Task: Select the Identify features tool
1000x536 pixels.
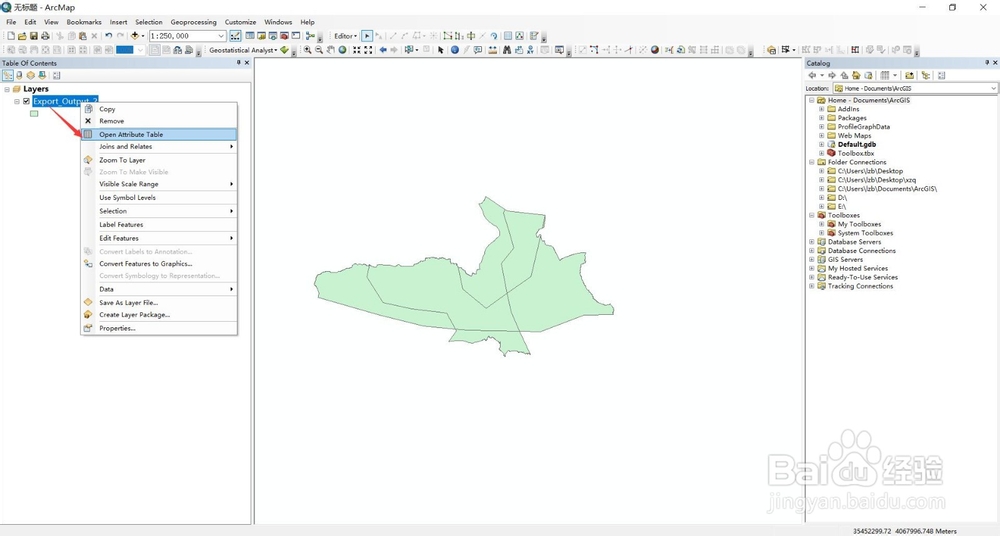Action: tap(455, 50)
